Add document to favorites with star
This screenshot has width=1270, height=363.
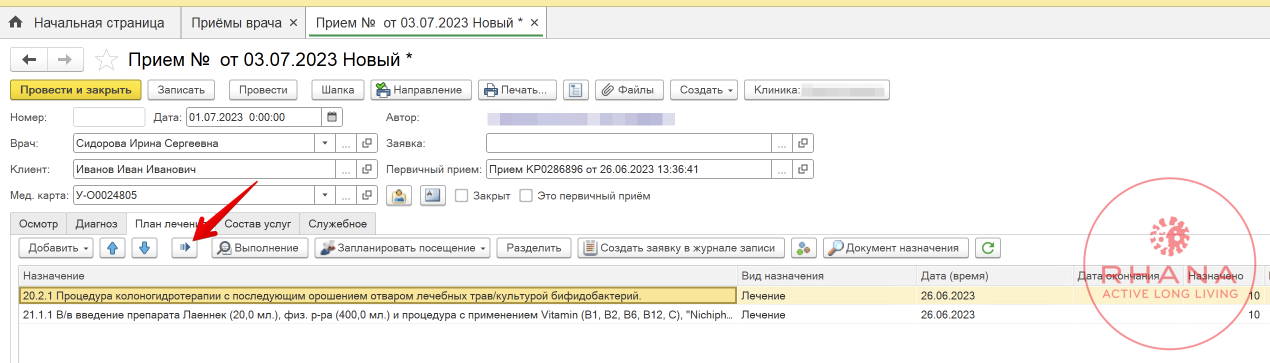coord(106,59)
